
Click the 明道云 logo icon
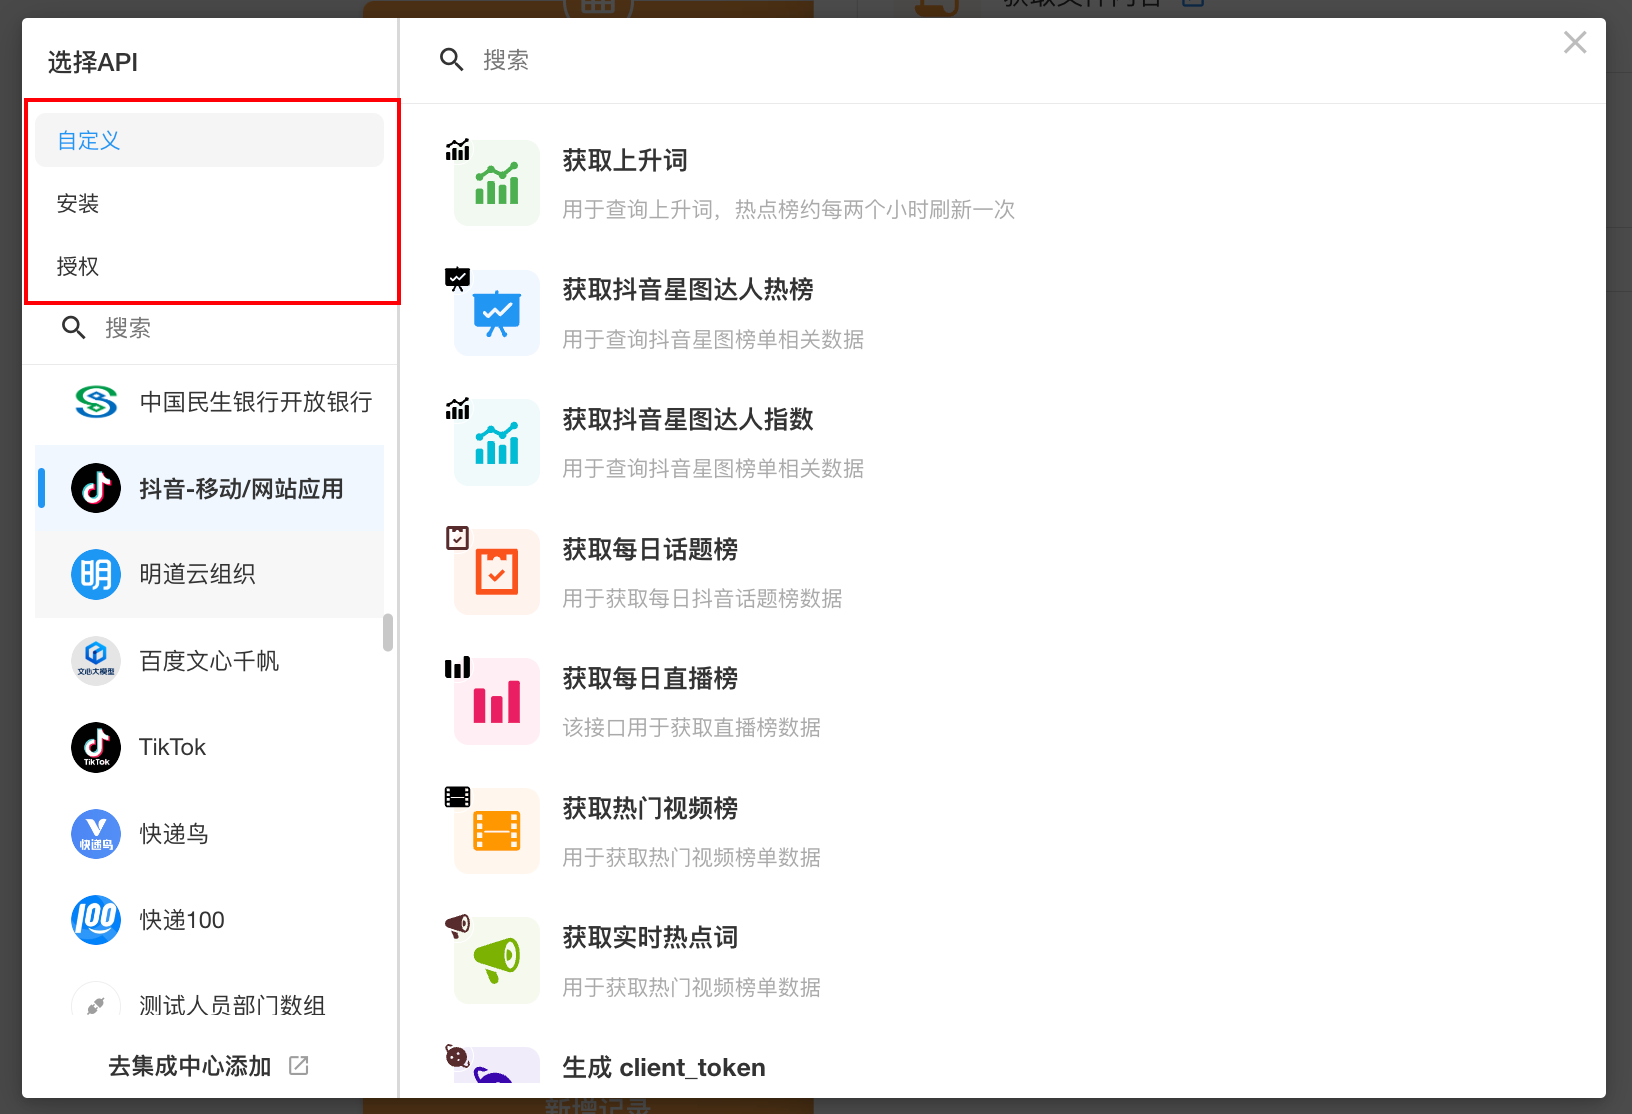tap(96, 574)
